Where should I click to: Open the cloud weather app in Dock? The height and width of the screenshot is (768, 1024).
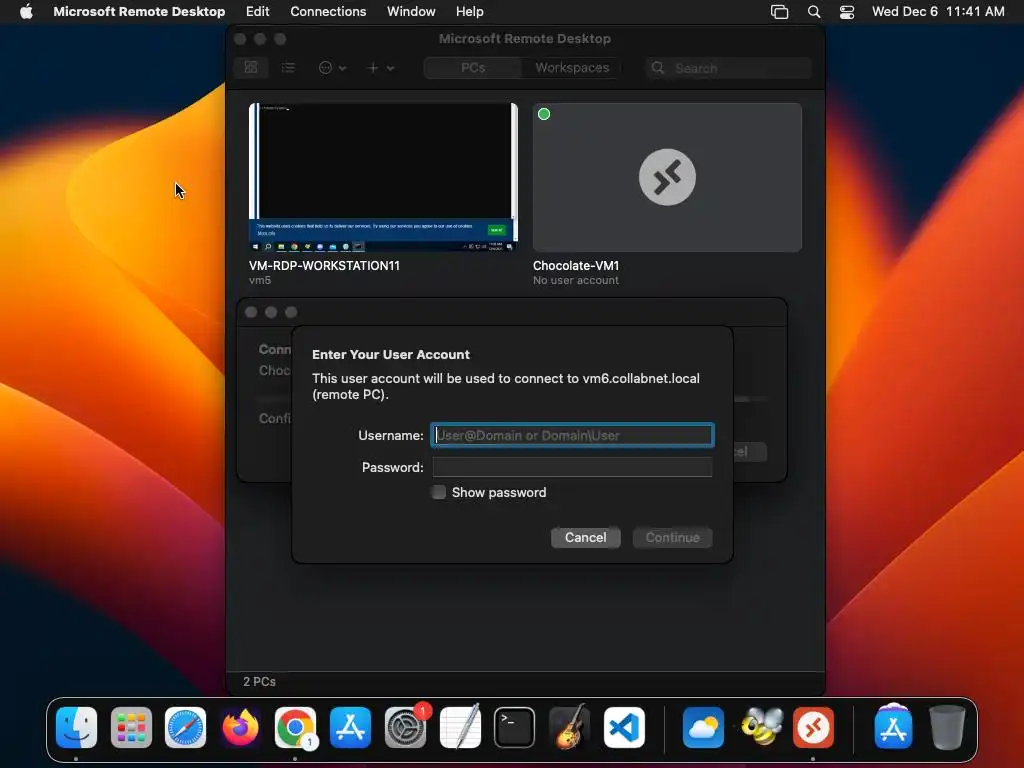tap(703, 728)
